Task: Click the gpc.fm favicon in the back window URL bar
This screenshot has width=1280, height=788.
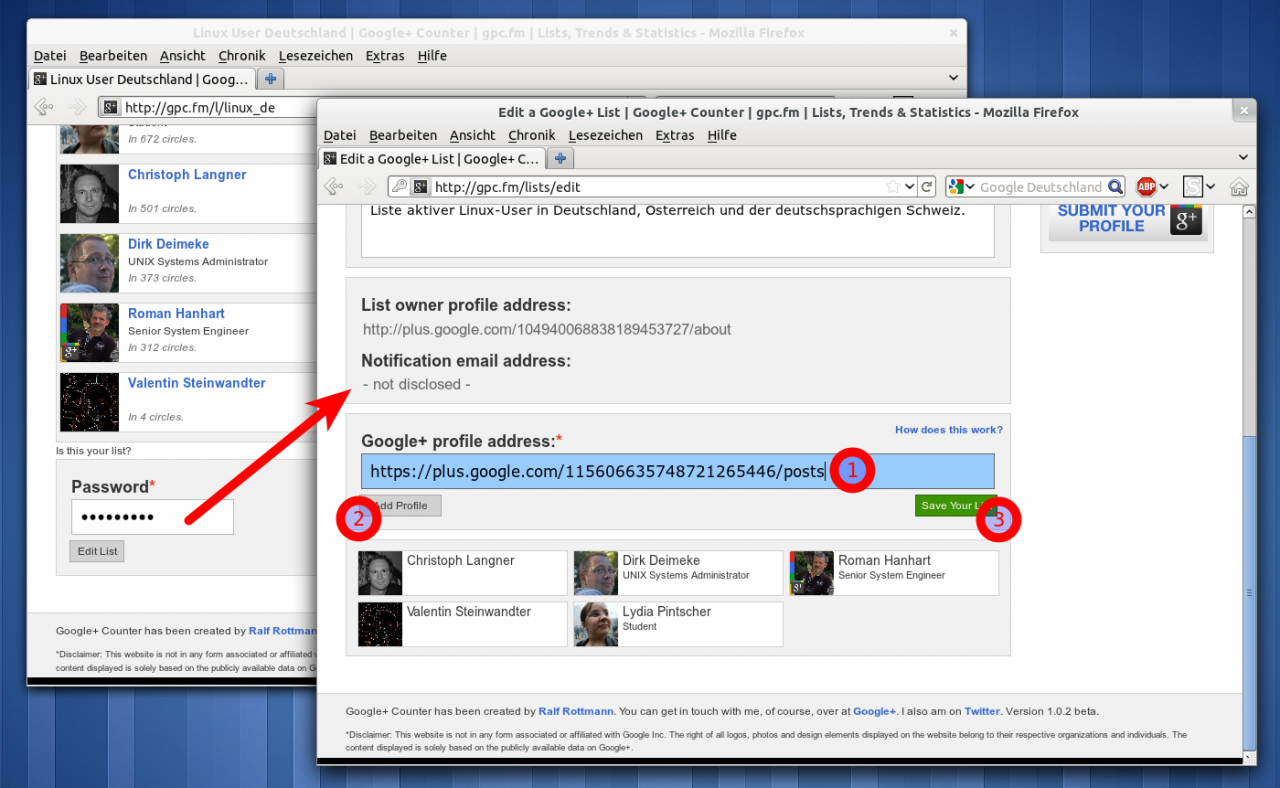Action: (111, 107)
